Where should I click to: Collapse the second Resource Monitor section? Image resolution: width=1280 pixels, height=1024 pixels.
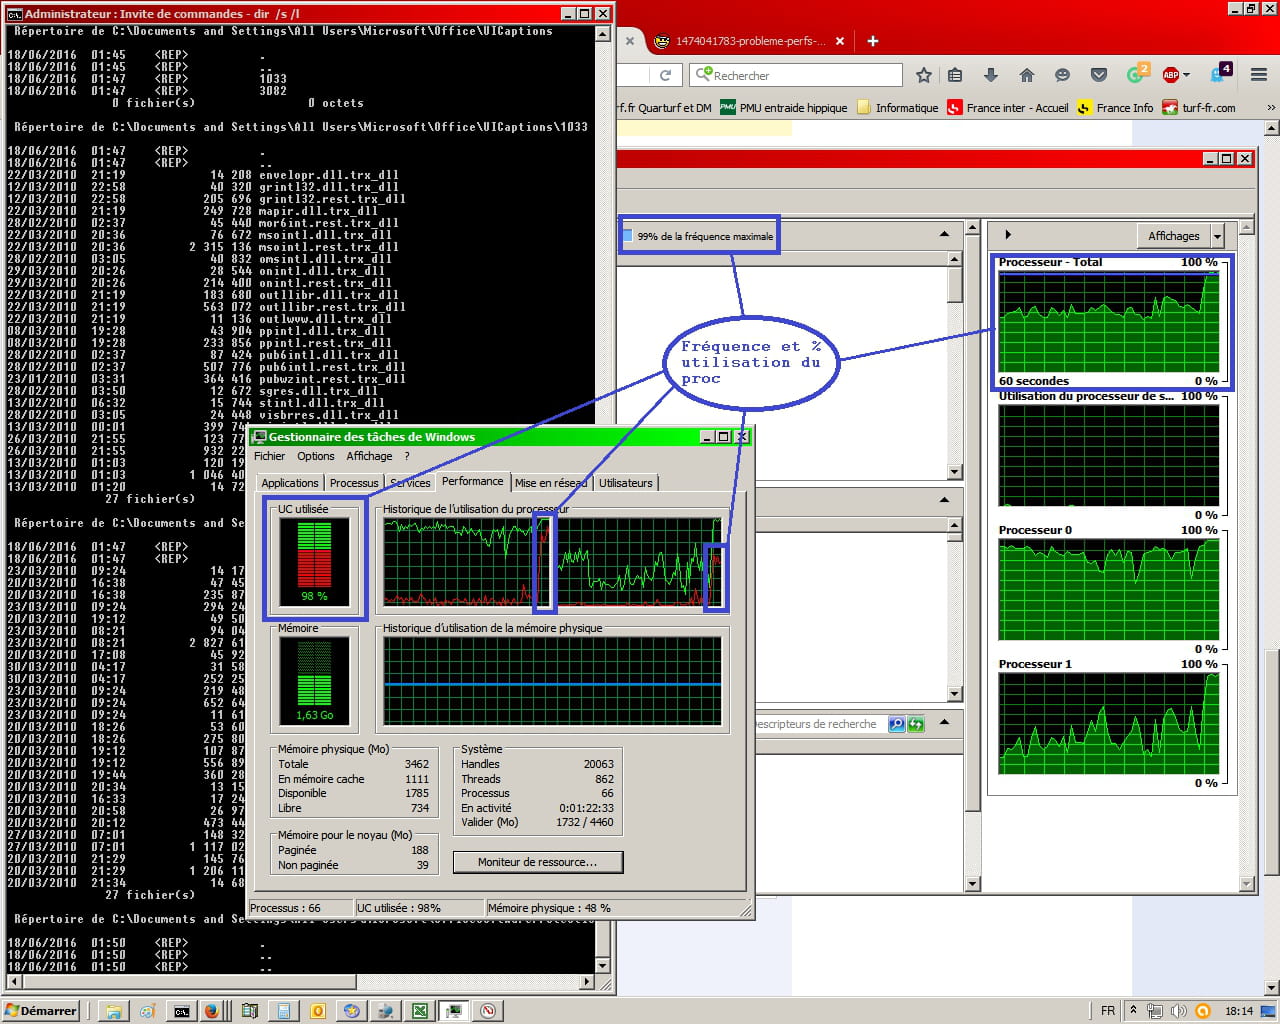(x=944, y=499)
